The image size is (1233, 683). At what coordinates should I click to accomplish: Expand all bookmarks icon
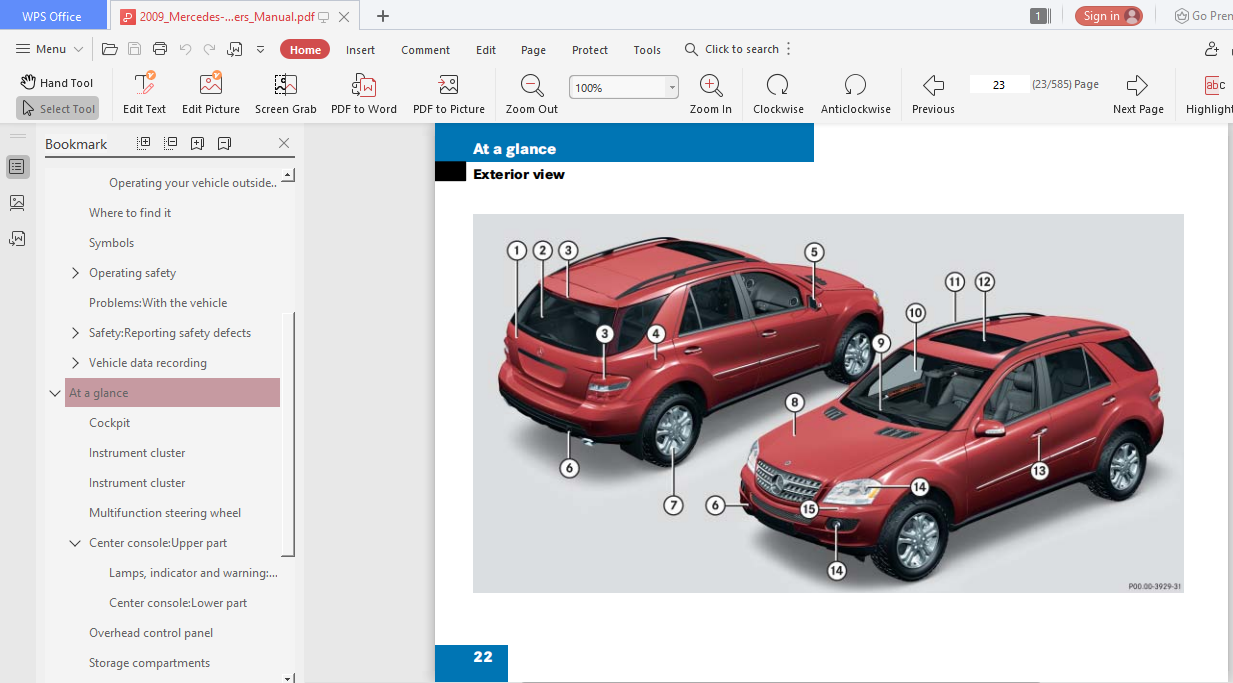(144, 143)
